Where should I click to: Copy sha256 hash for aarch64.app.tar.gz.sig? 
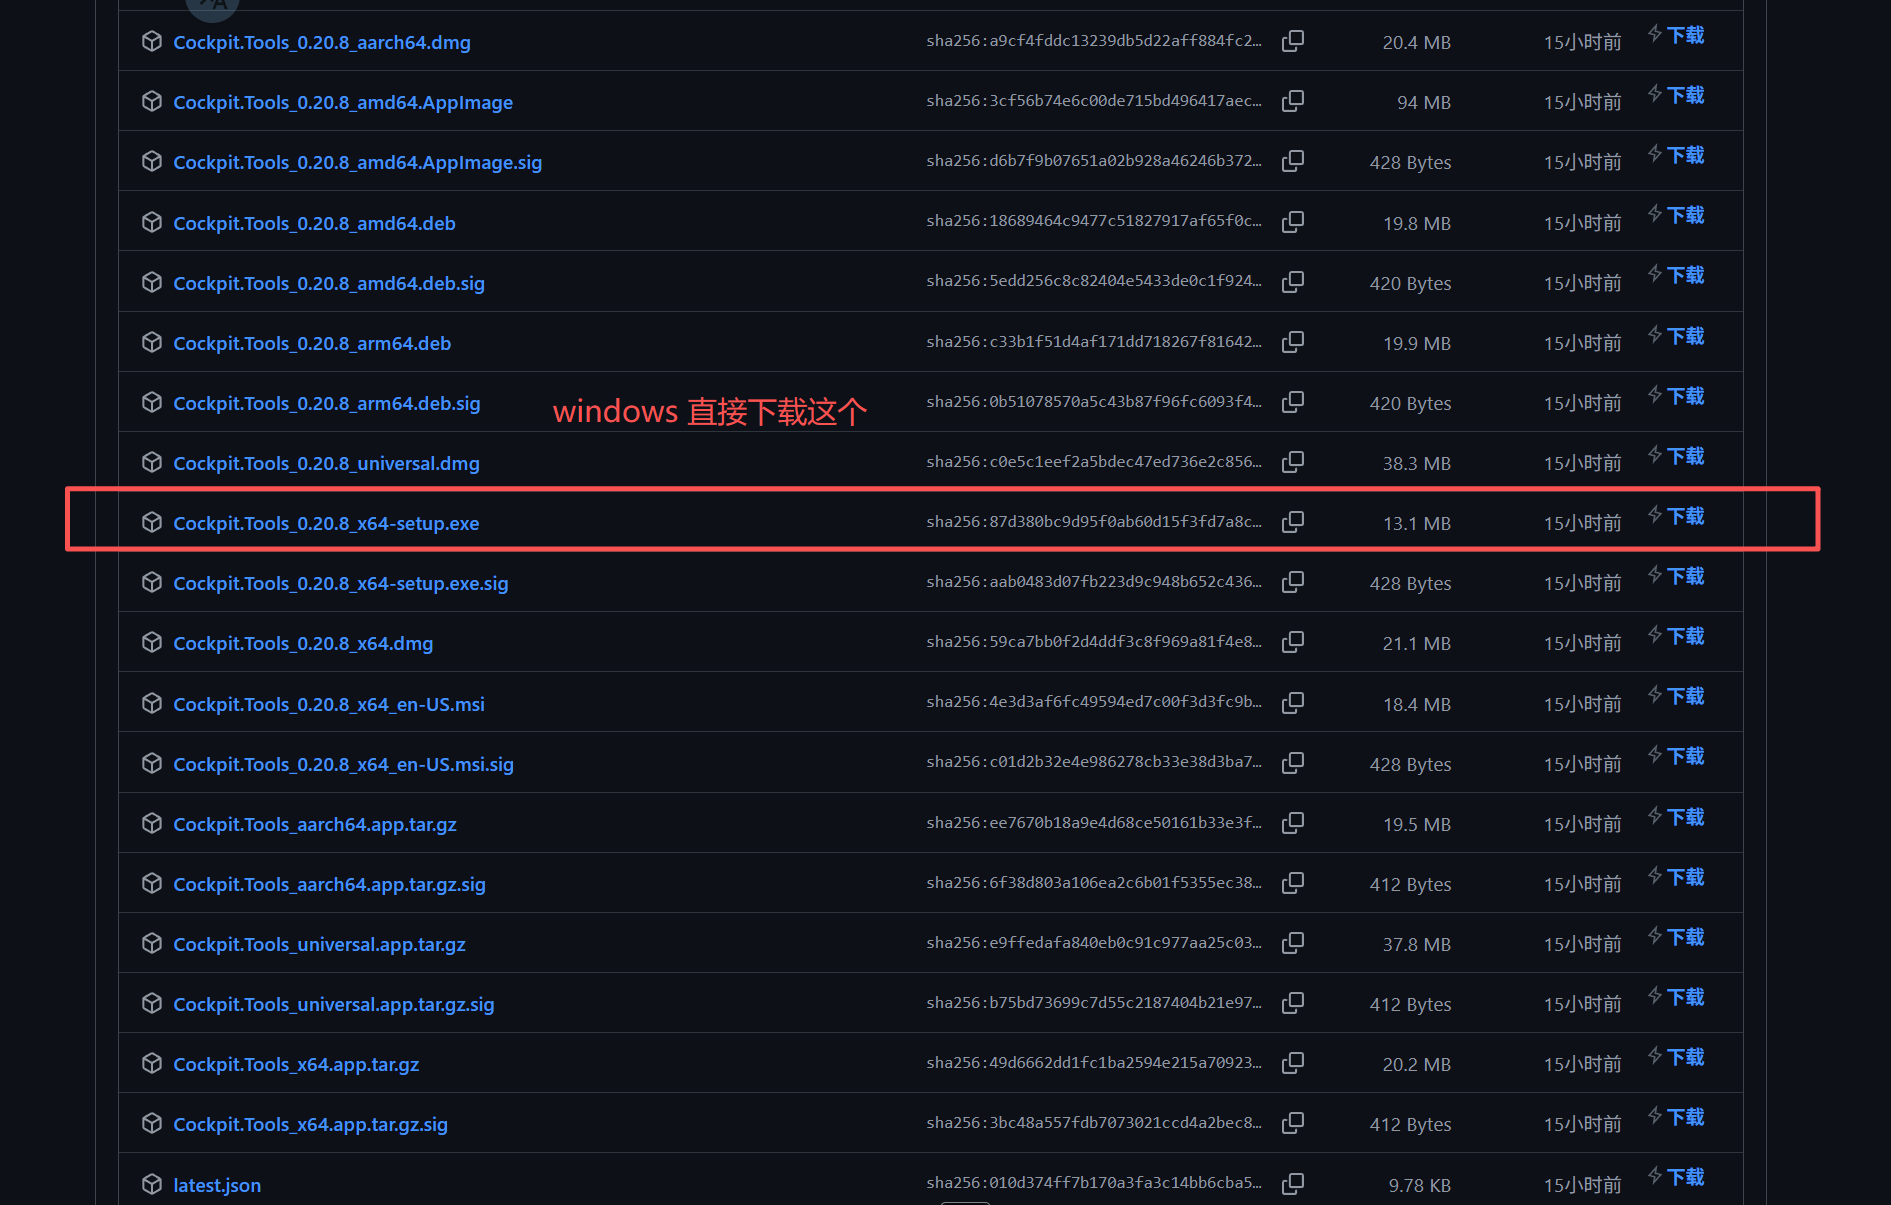coord(1293,883)
